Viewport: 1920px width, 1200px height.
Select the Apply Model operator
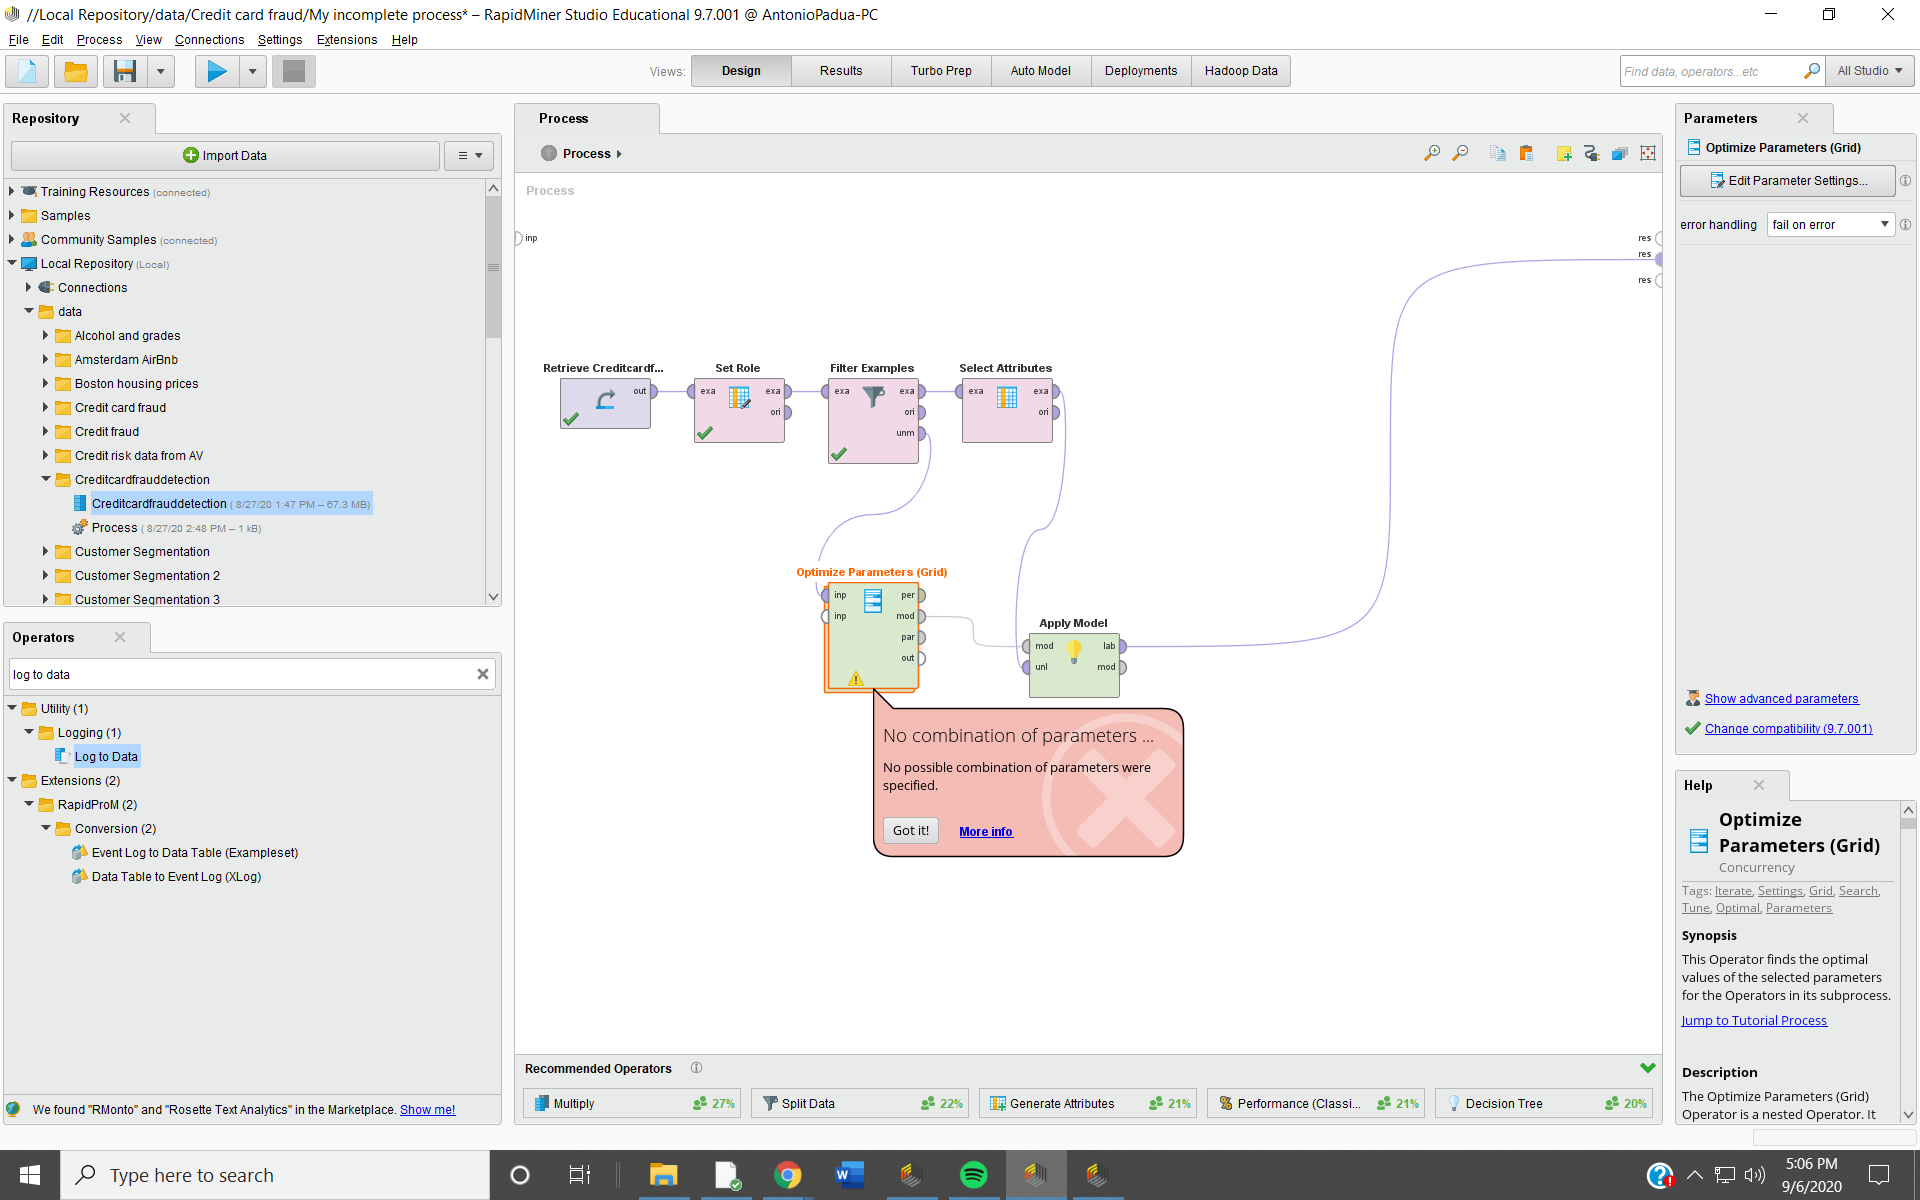point(1074,665)
